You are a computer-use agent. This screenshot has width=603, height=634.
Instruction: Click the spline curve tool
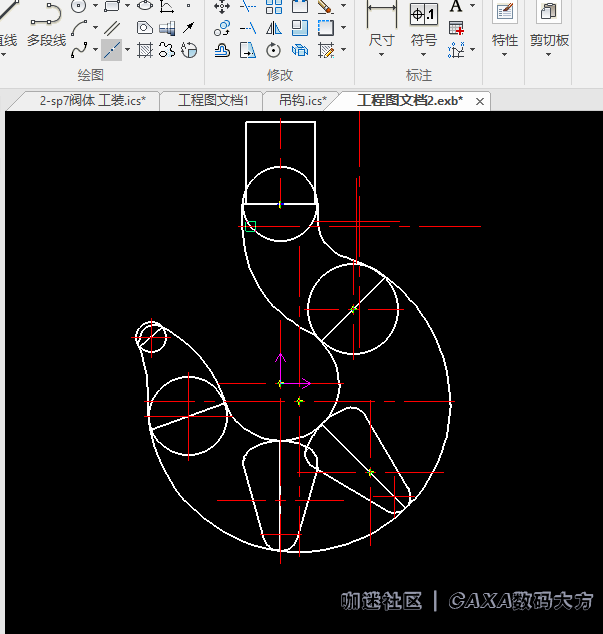point(79,49)
